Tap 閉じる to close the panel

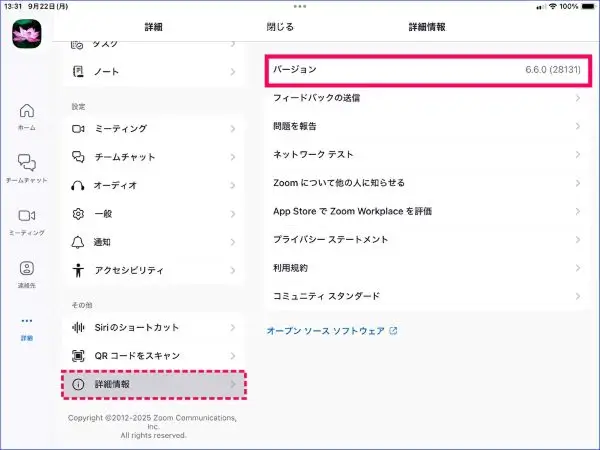(280, 27)
